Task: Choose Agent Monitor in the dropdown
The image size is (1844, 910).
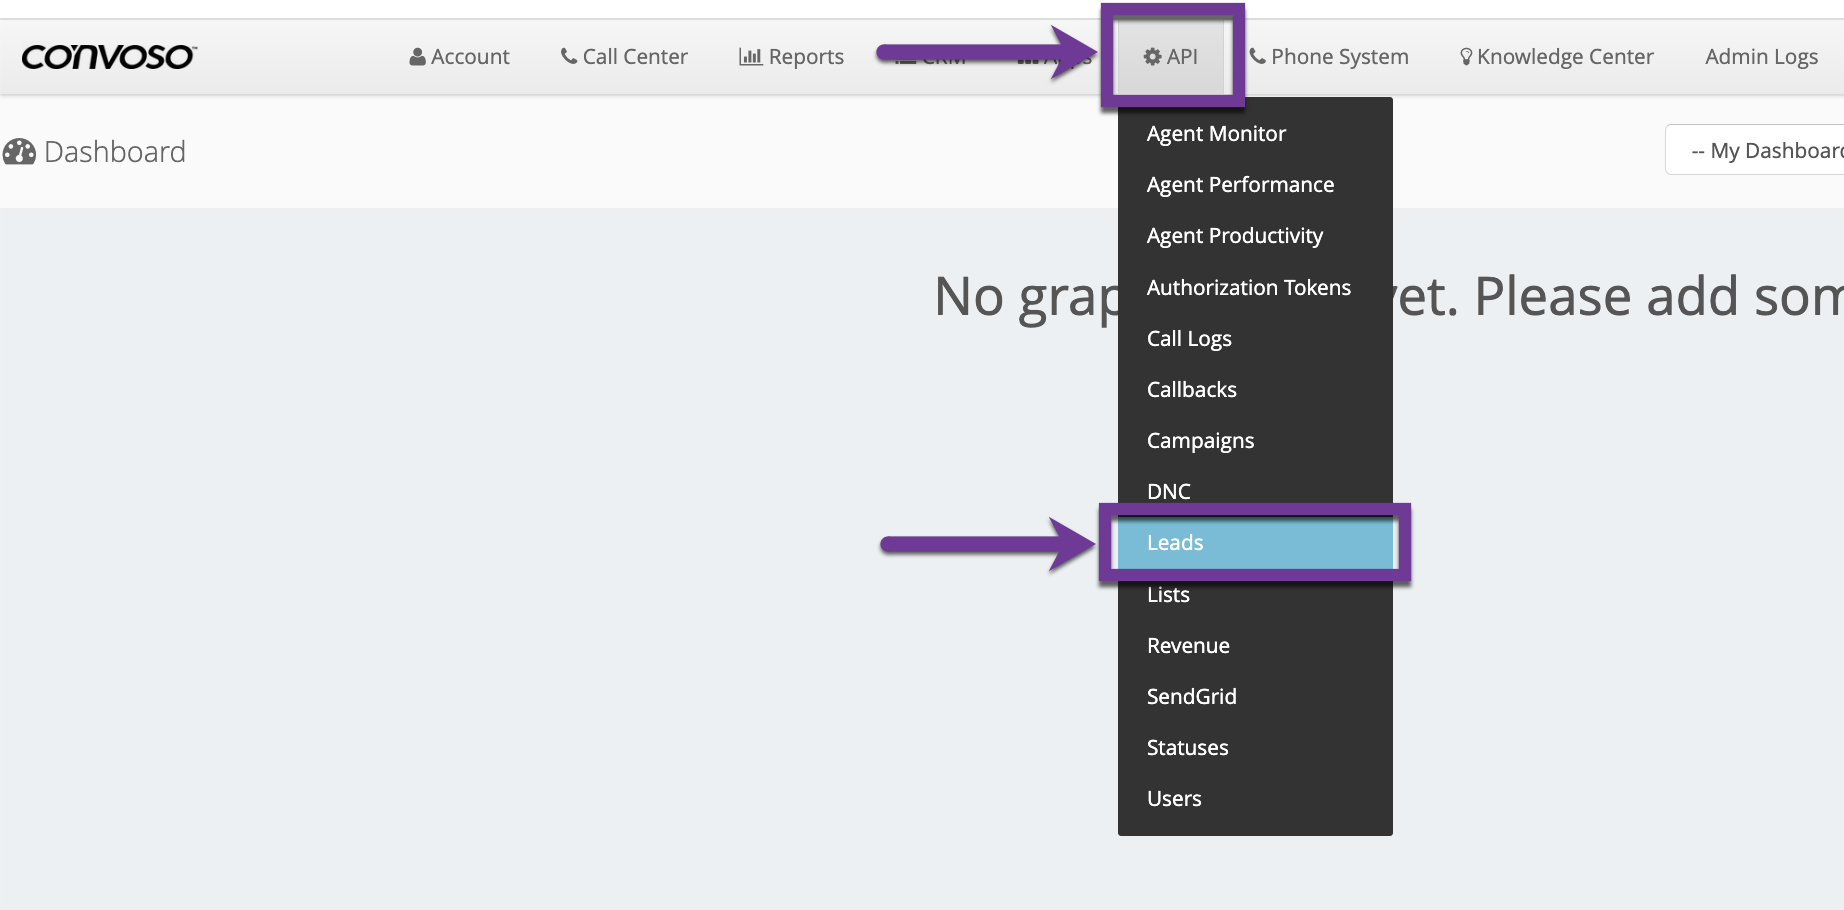Action: point(1216,134)
